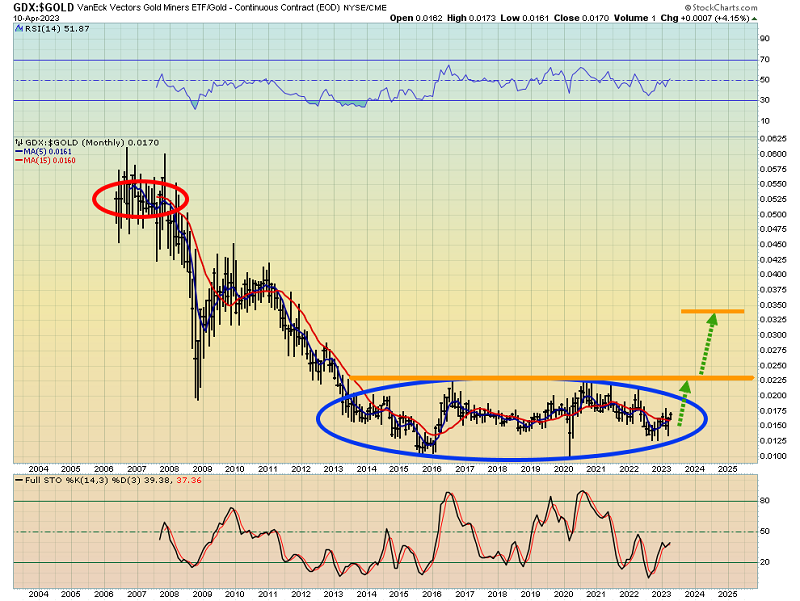Click the lower green dotted arrow inside blue ellipse
The image size is (800, 601).
[683, 403]
